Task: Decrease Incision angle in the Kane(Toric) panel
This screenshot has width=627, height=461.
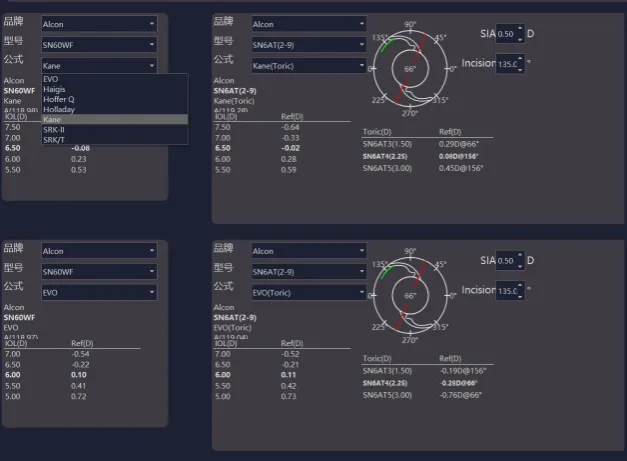Action: (x=520, y=69)
